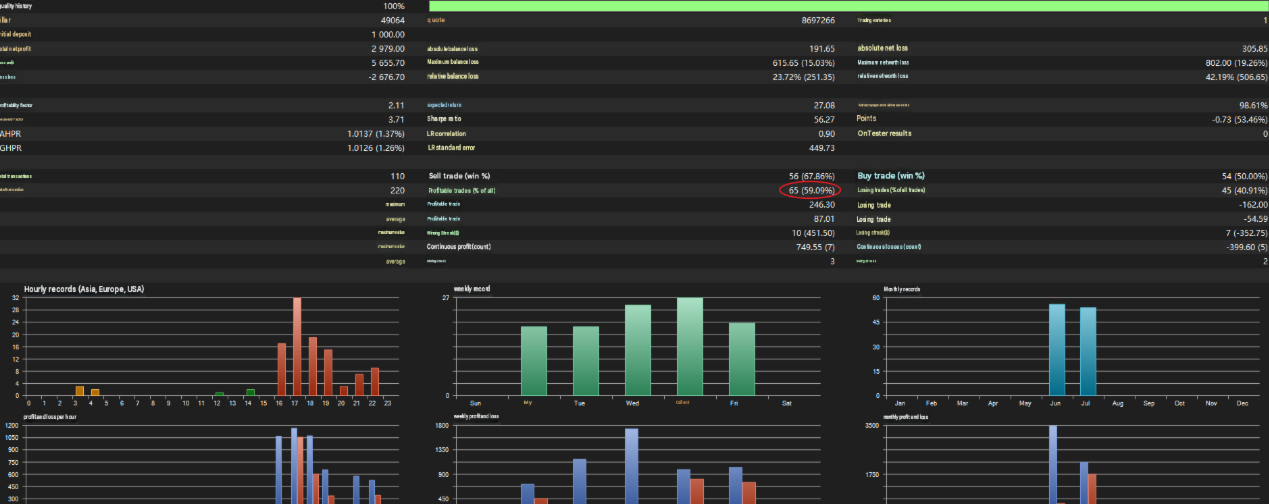The image size is (1269, 504).
Task: Click the LR standard error value 449.73
Action: 823,147
